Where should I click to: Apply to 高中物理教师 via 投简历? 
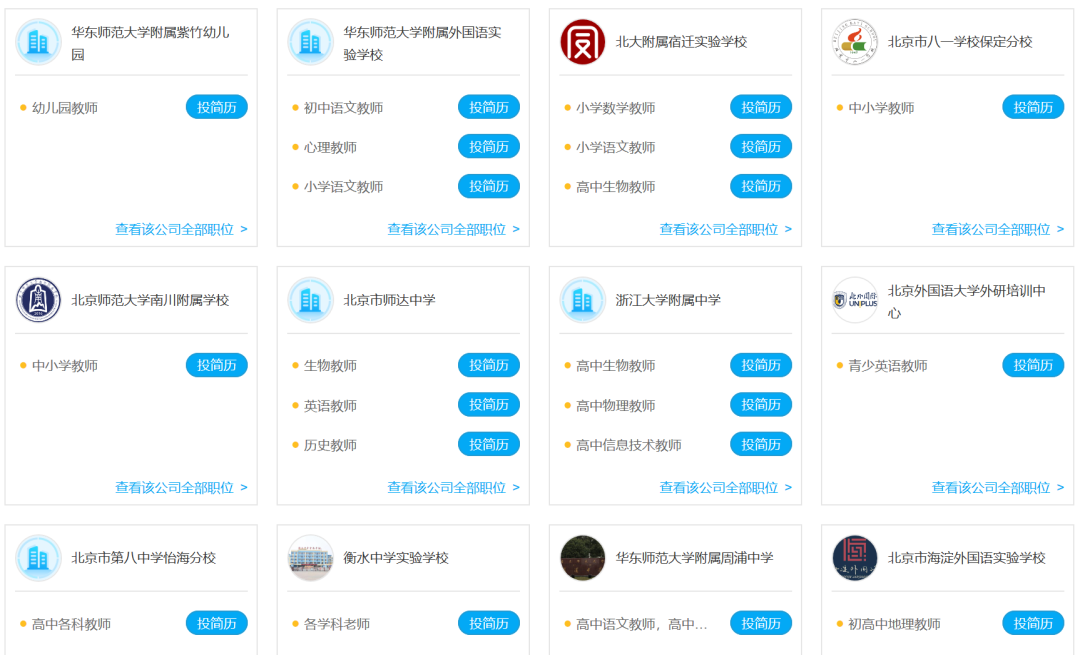point(761,405)
